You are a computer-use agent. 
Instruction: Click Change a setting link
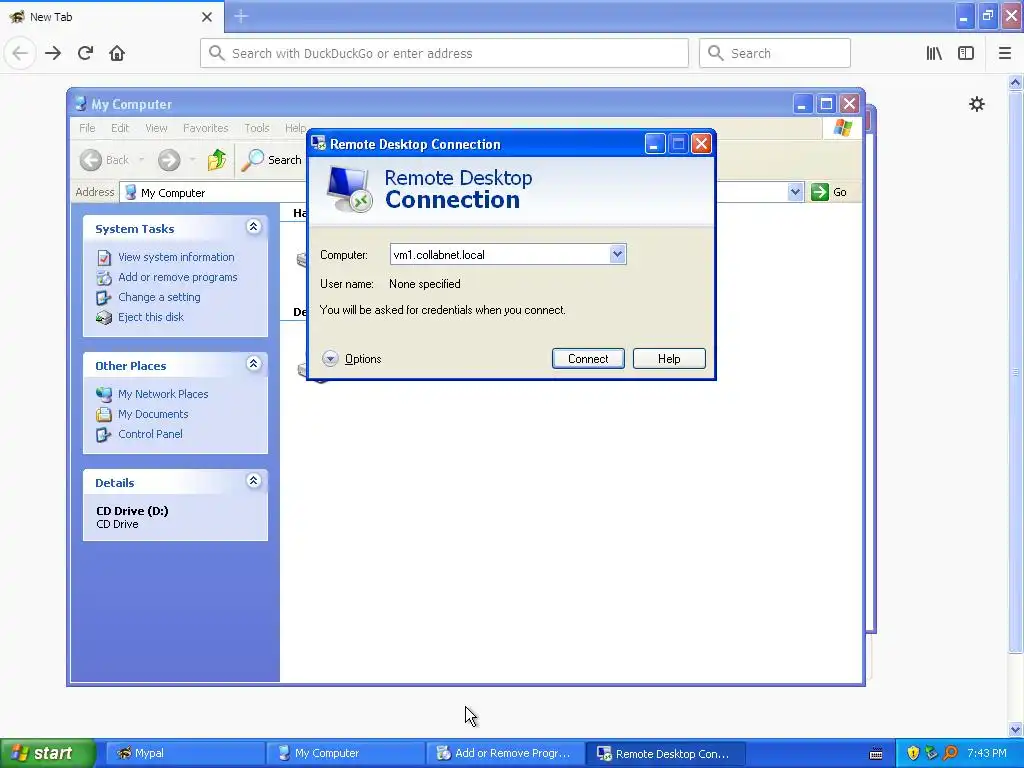pos(159,297)
